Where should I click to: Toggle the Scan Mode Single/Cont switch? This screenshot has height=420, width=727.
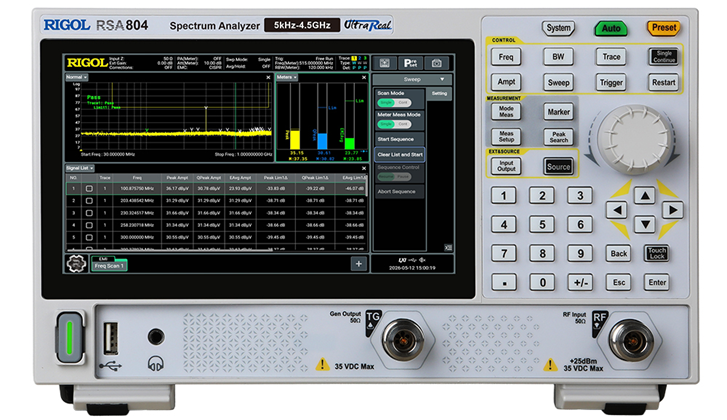point(394,102)
